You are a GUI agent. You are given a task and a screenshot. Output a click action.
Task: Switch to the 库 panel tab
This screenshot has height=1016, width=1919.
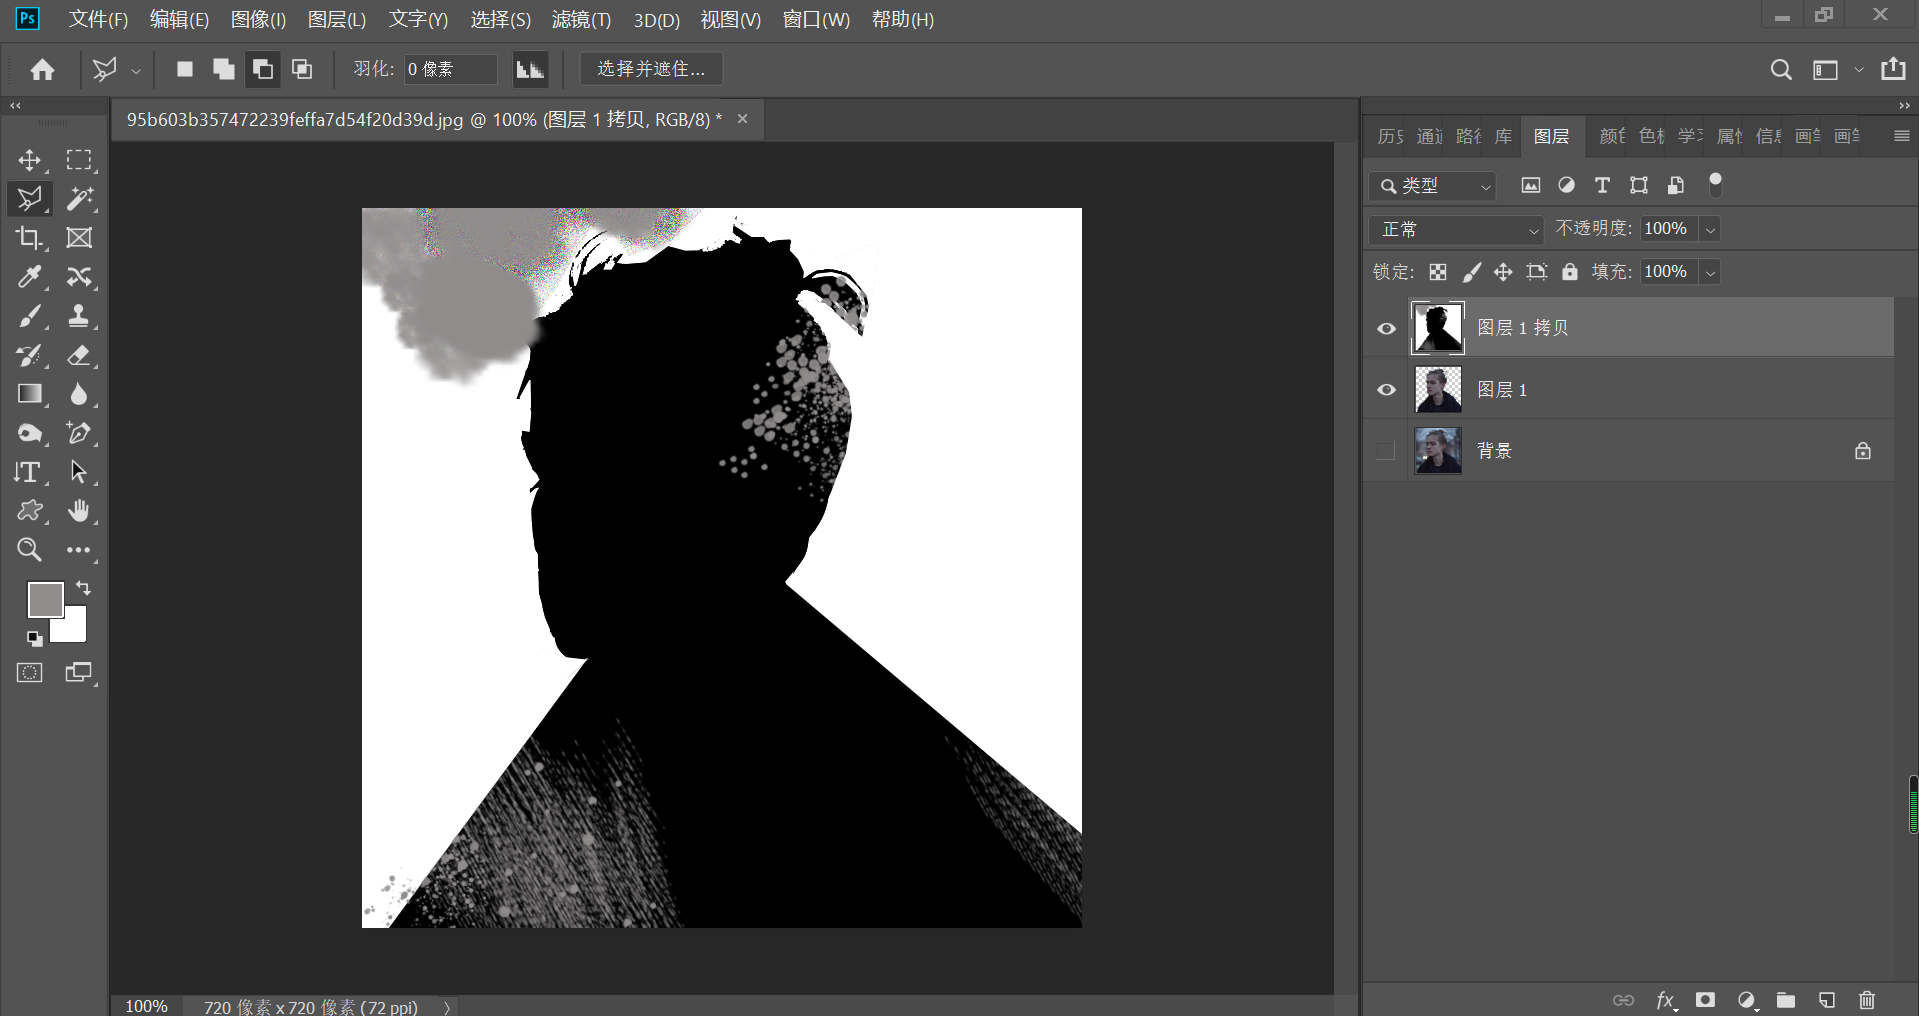pyautogui.click(x=1503, y=136)
